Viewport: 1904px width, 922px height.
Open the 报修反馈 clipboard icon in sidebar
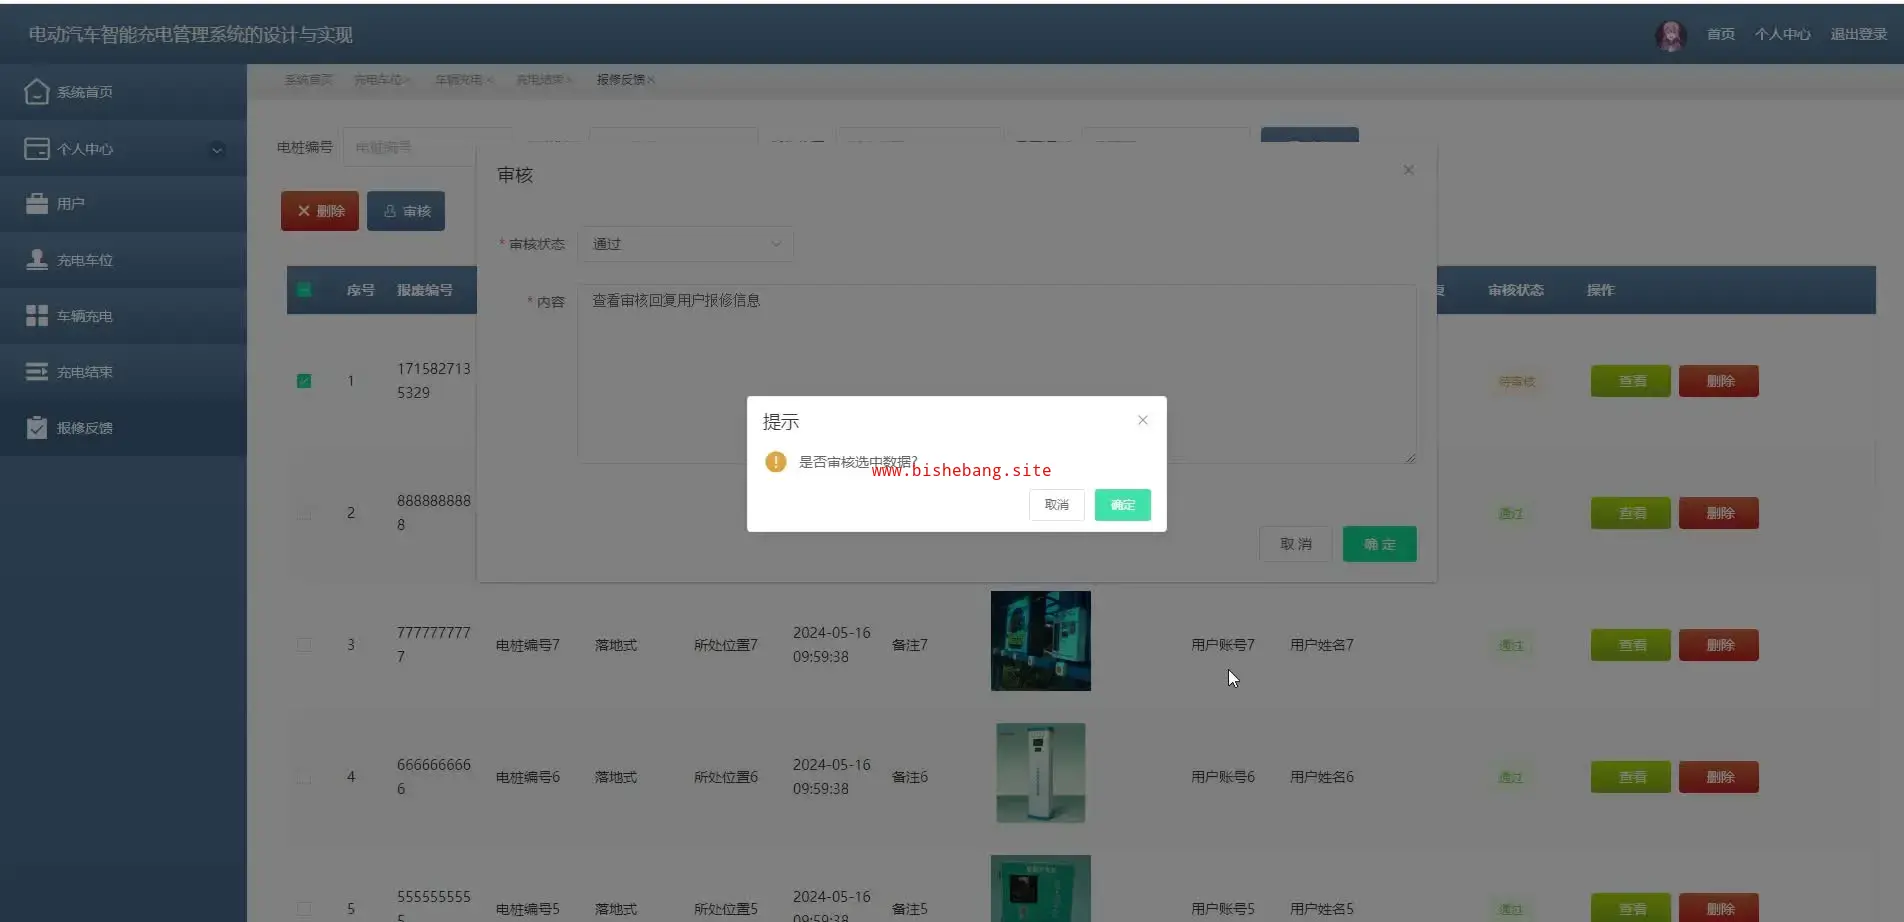click(37, 428)
